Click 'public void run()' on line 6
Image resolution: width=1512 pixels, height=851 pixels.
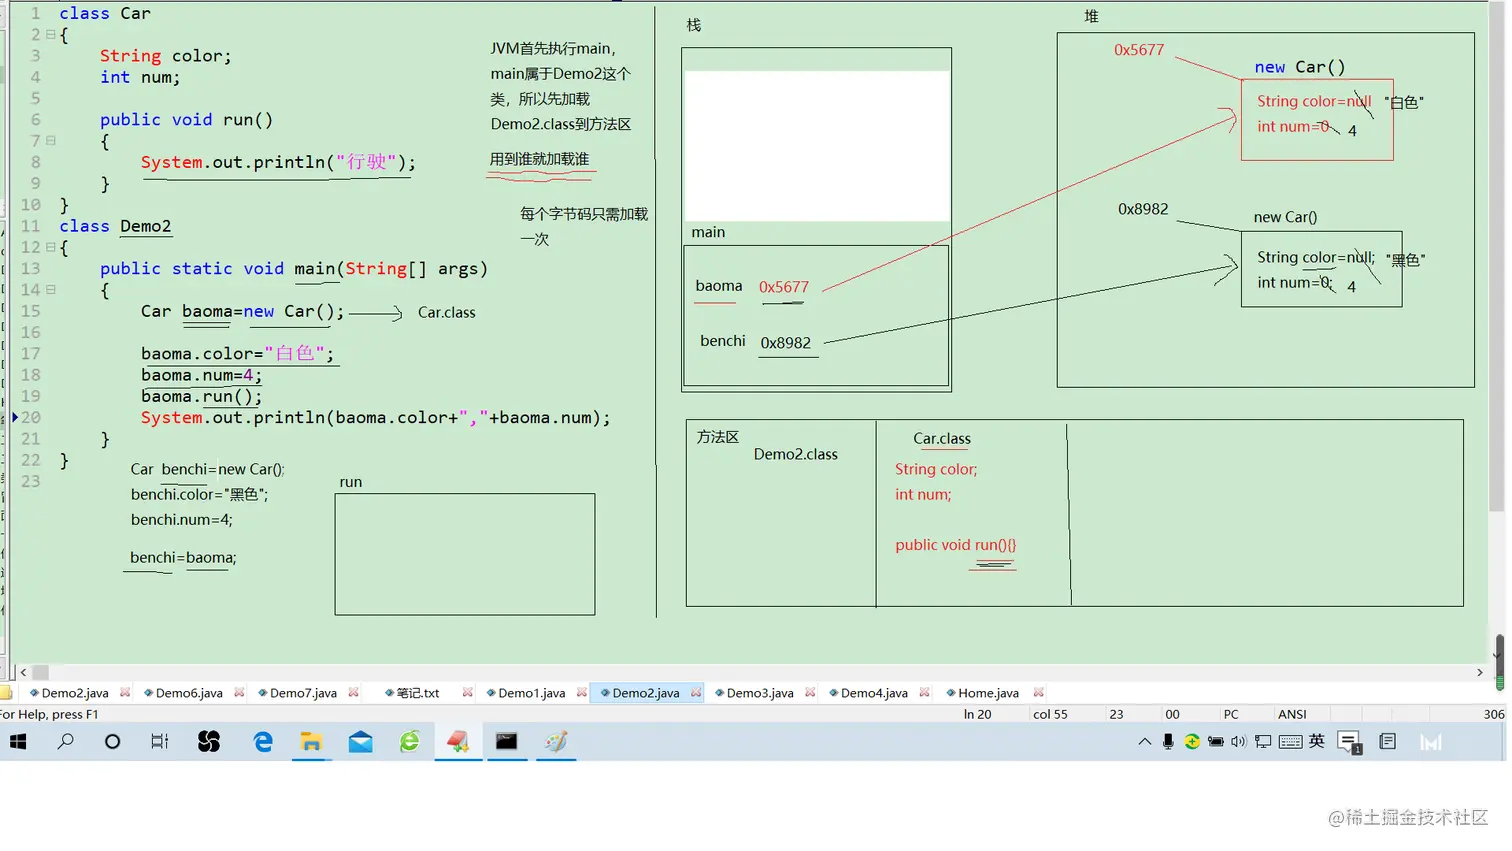tap(186, 120)
